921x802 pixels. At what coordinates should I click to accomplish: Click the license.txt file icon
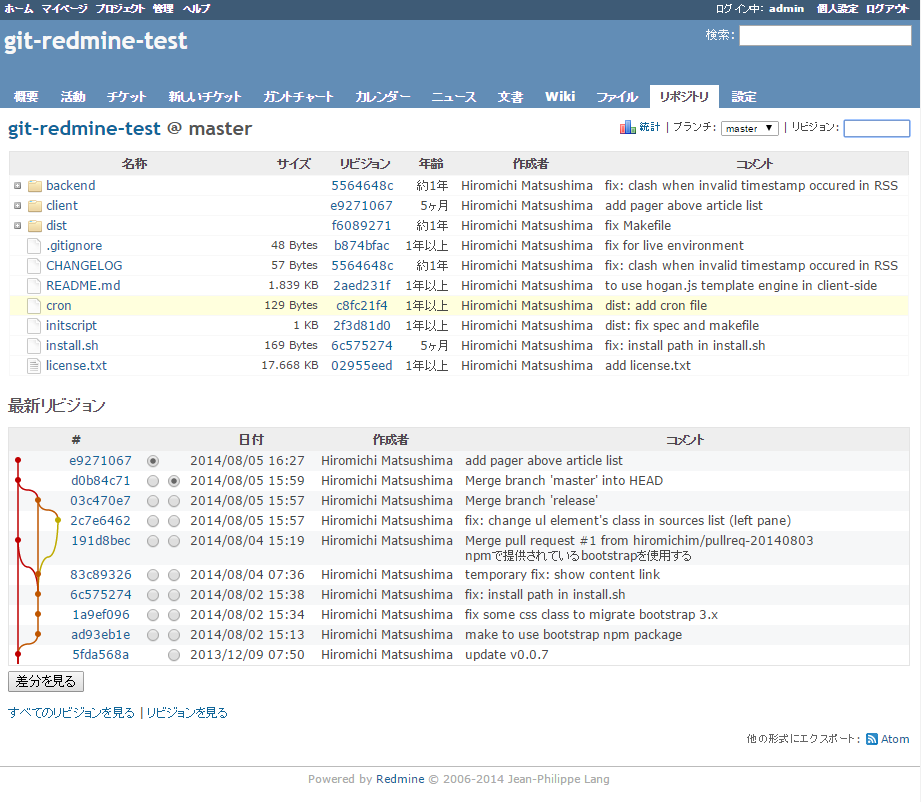click(35, 366)
